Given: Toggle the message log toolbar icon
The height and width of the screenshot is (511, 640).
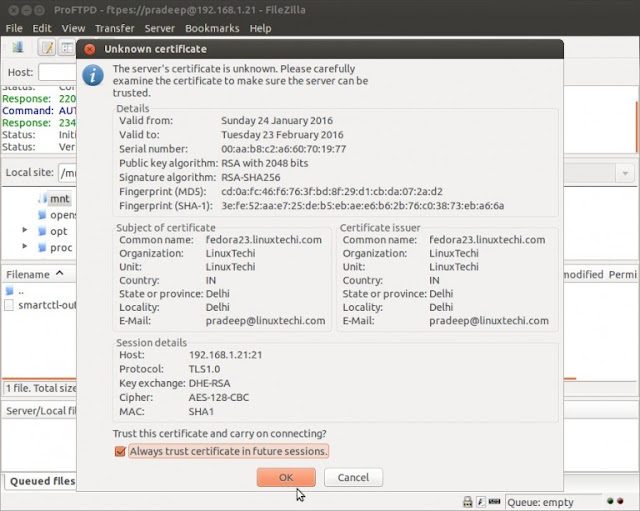Looking at the screenshot, I should 47,48.
